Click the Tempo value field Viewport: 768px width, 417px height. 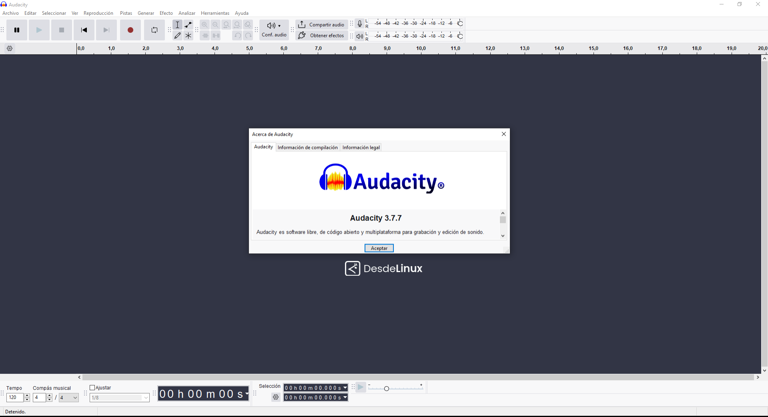point(14,398)
